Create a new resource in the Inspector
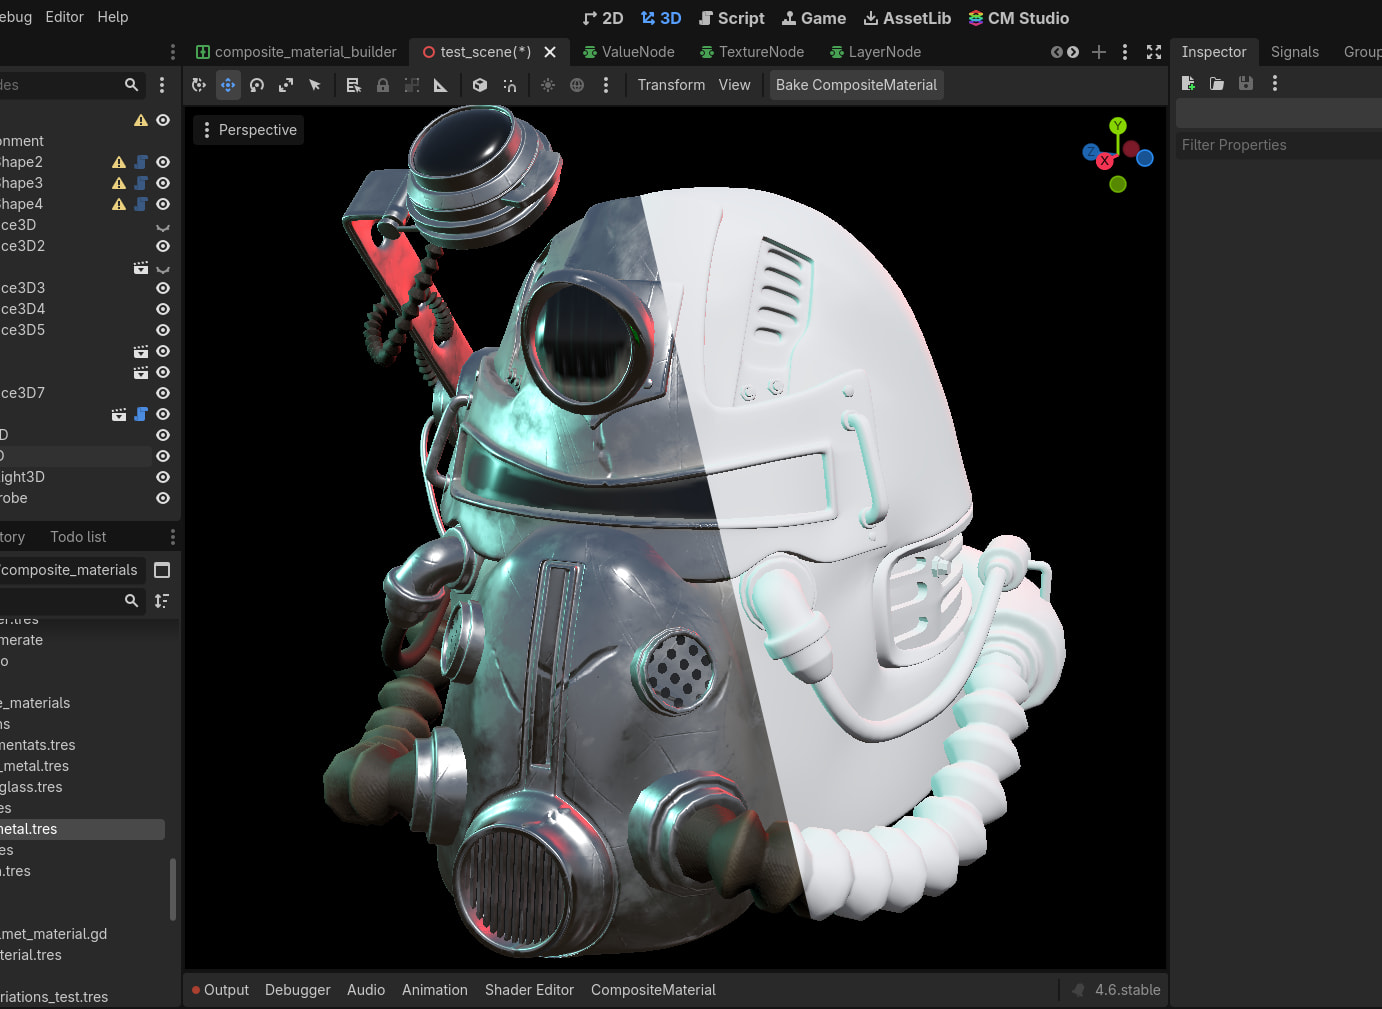 [1188, 84]
